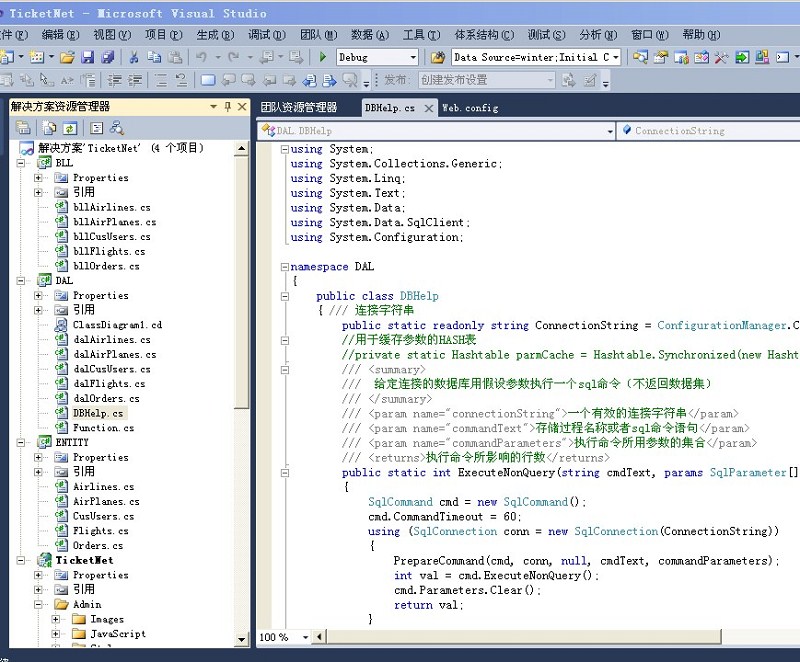Viewport: 800px width, 662px height.
Task: Open Solution Explorer from toolbar icon
Action: [640, 57]
